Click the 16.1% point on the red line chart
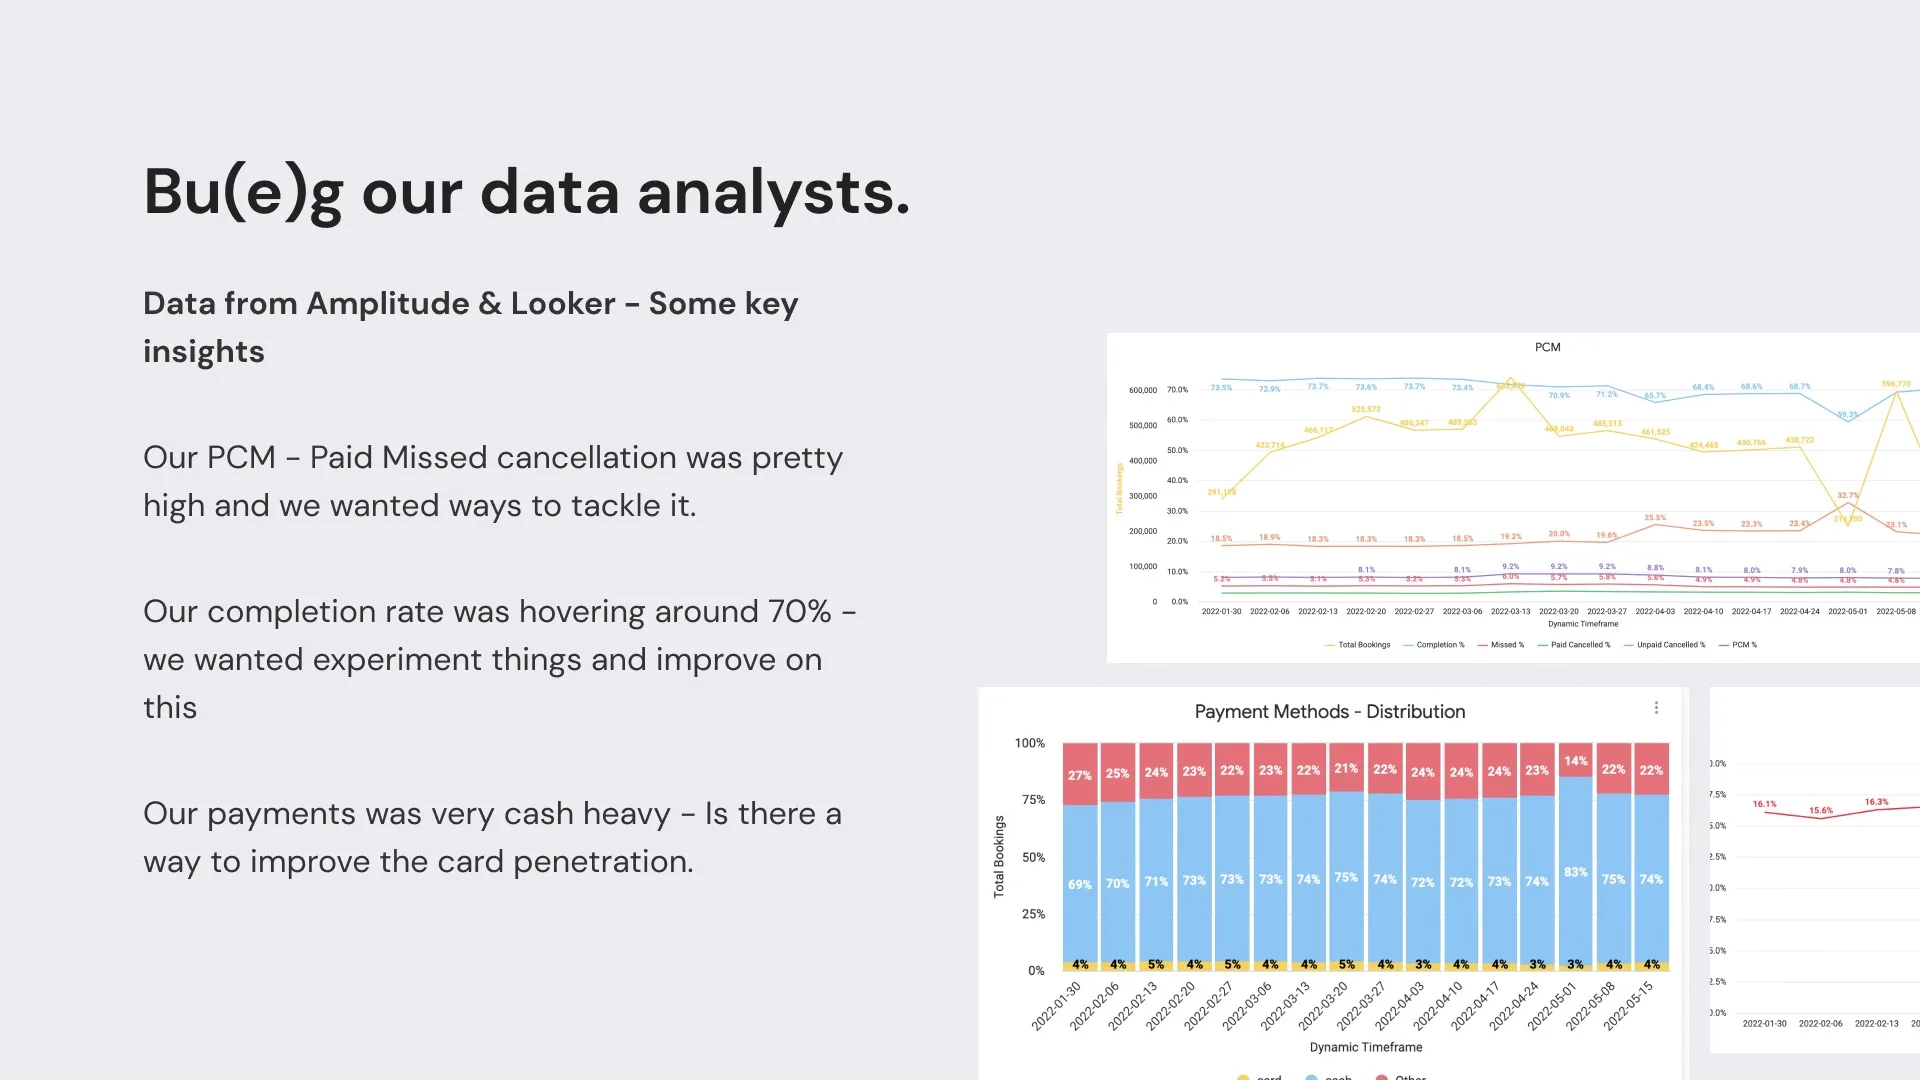This screenshot has width=1920, height=1080. click(1765, 812)
